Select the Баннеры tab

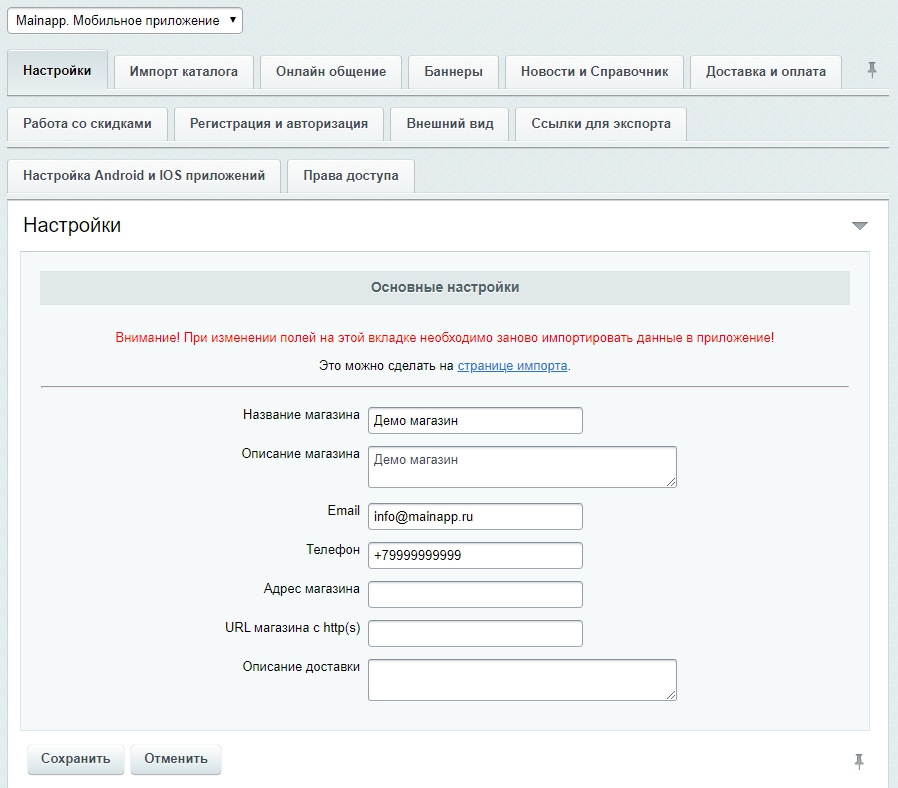(453, 72)
